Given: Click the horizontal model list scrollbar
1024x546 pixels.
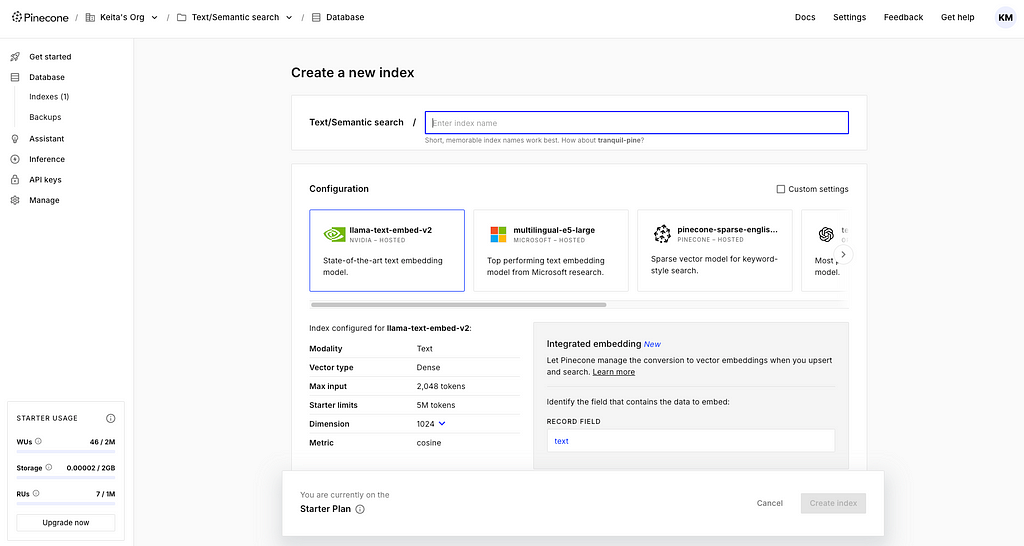Looking at the screenshot, I should 458,305.
